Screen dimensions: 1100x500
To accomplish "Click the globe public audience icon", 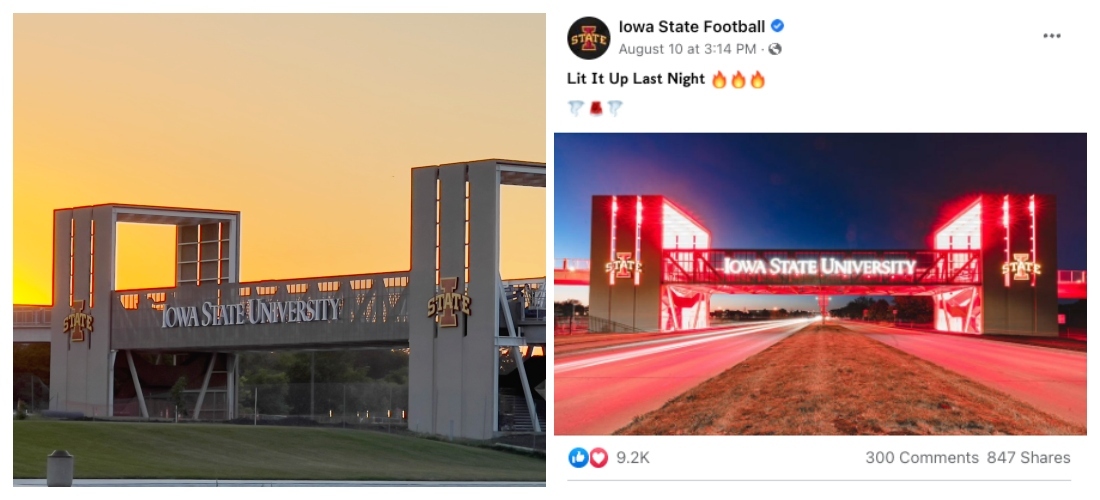I will [775, 49].
